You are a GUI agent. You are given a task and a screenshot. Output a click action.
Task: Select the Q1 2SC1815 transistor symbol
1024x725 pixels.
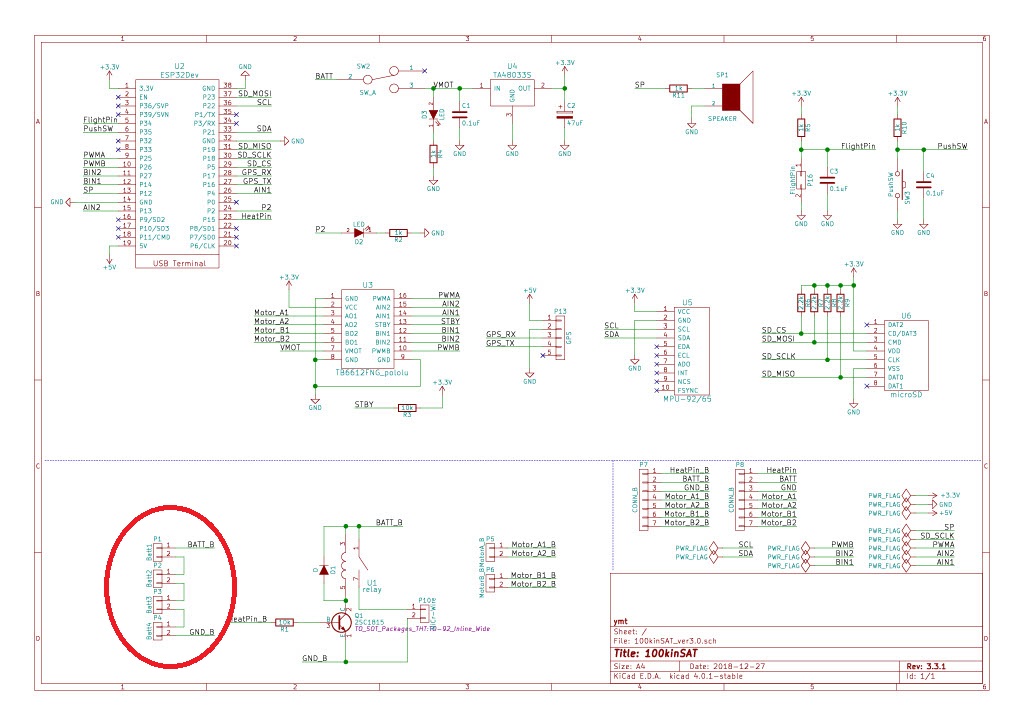[x=340, y=621]
